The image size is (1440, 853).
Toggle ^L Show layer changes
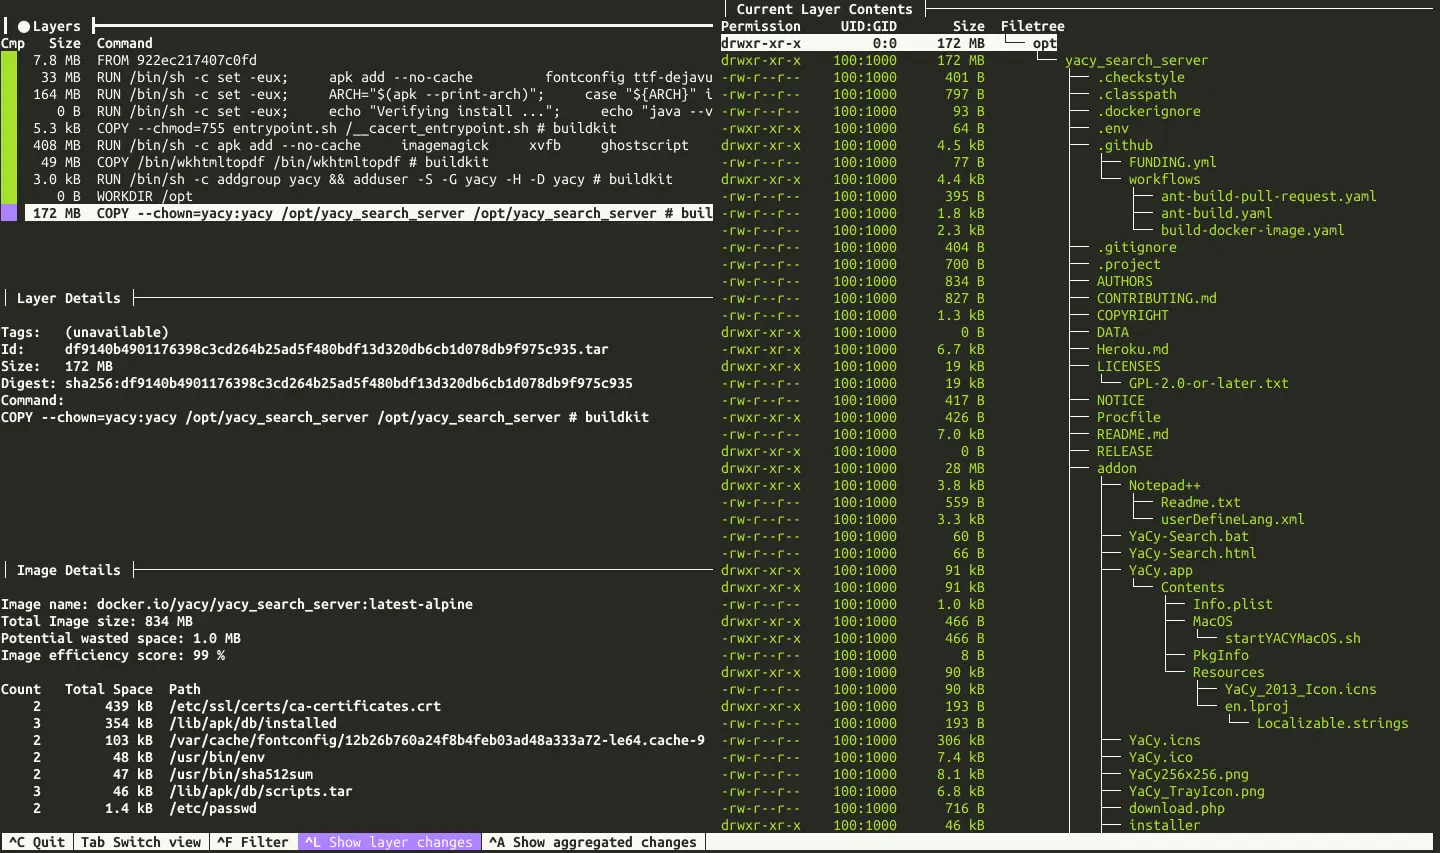(x=388, y=842)
